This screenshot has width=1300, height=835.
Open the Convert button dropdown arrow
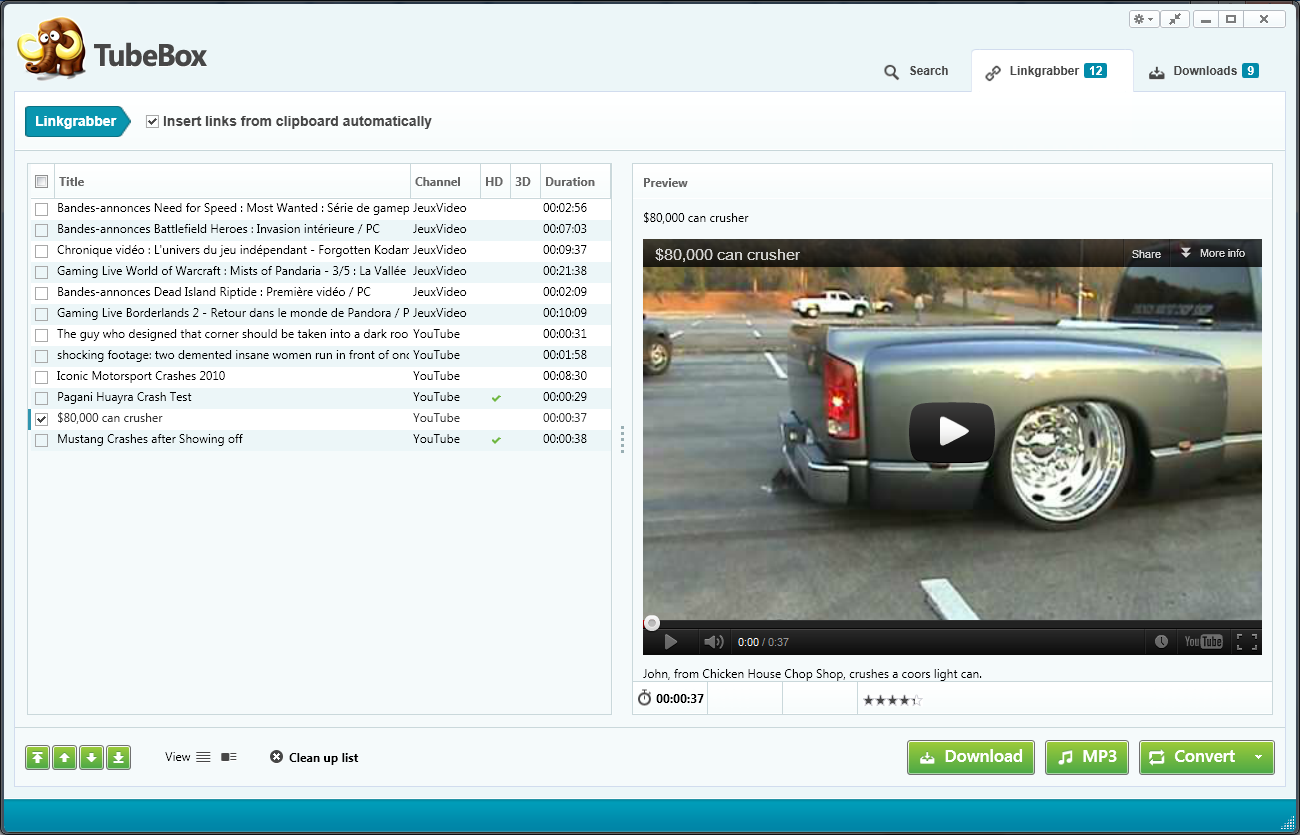[x=1258, y=757]
